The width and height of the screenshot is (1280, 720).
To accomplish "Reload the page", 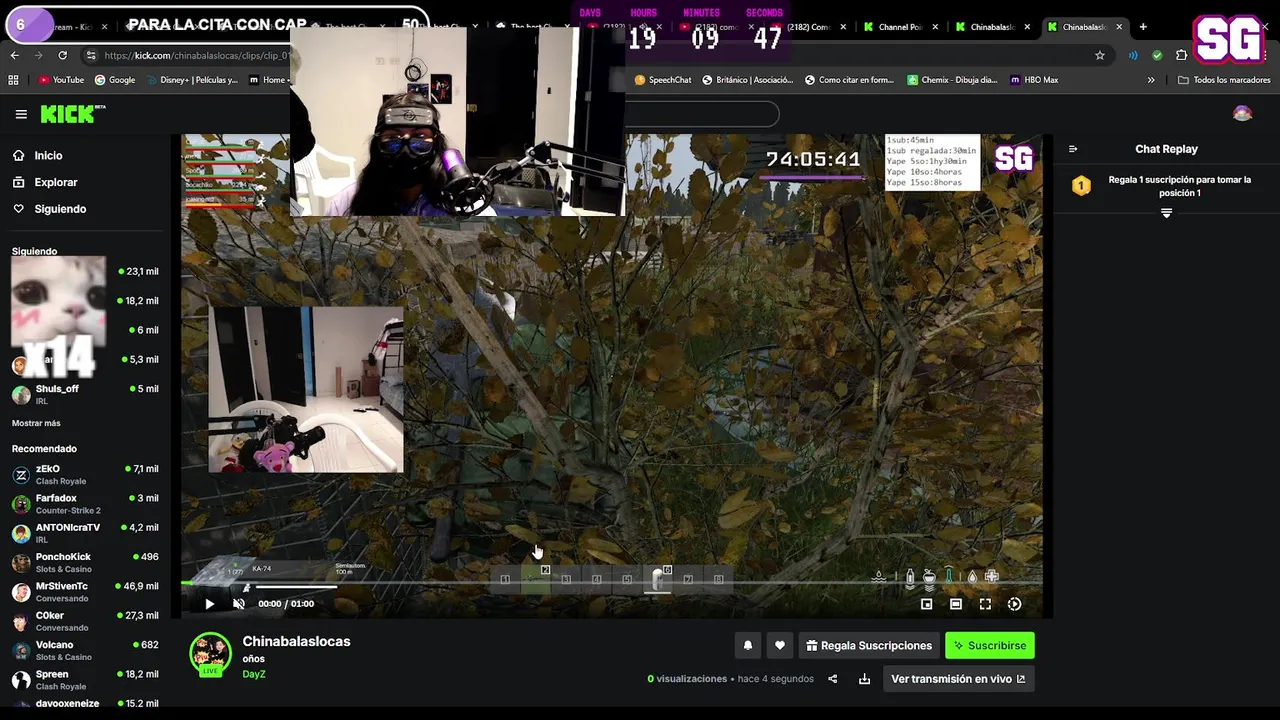I will point(62,55).
